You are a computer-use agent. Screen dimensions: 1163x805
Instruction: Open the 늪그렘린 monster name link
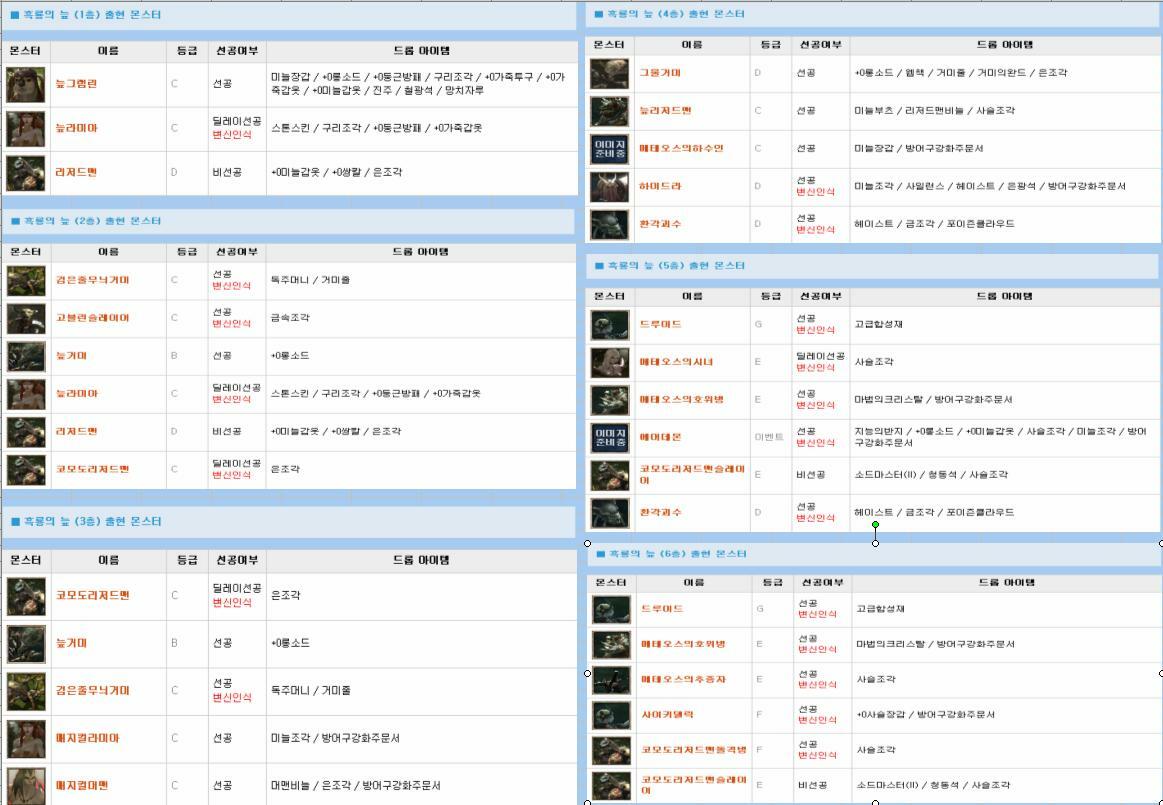[76, 84]
